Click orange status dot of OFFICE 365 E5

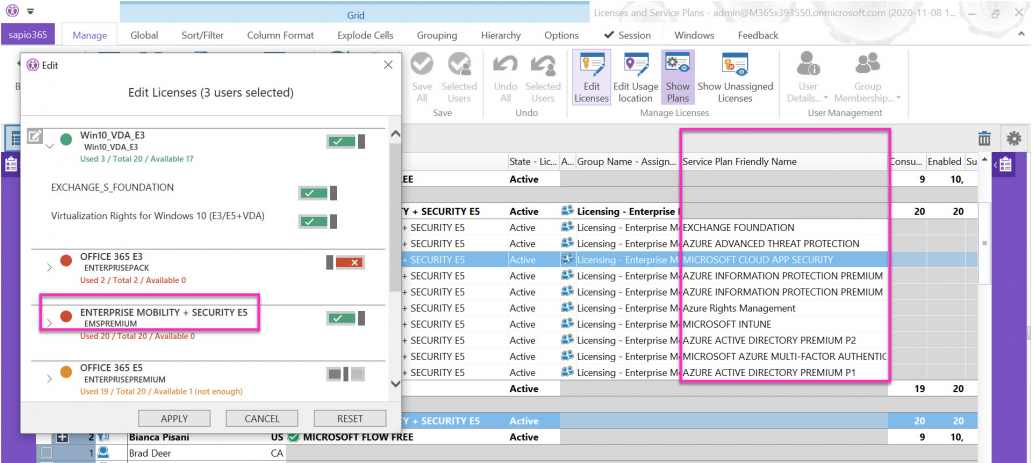pos(66,373)
